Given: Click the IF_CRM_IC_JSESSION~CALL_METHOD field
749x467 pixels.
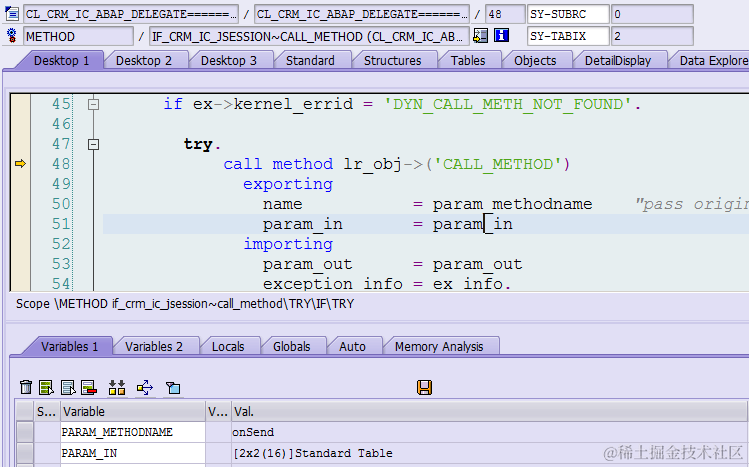Looking at the screenshot, I should (x=309, y=36).
